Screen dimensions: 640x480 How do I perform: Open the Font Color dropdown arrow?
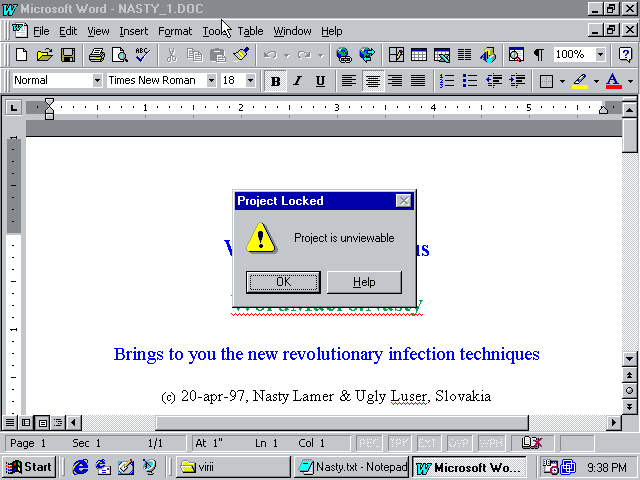630,81
